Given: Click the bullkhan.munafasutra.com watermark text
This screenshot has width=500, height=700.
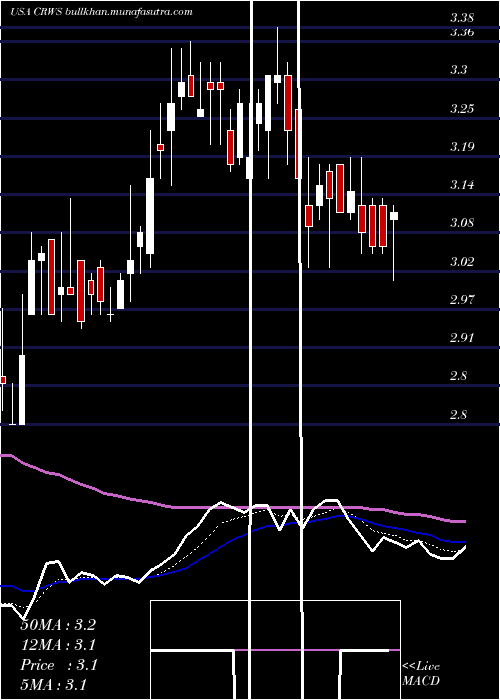Looking at the screenshot, I should (129, 12).
